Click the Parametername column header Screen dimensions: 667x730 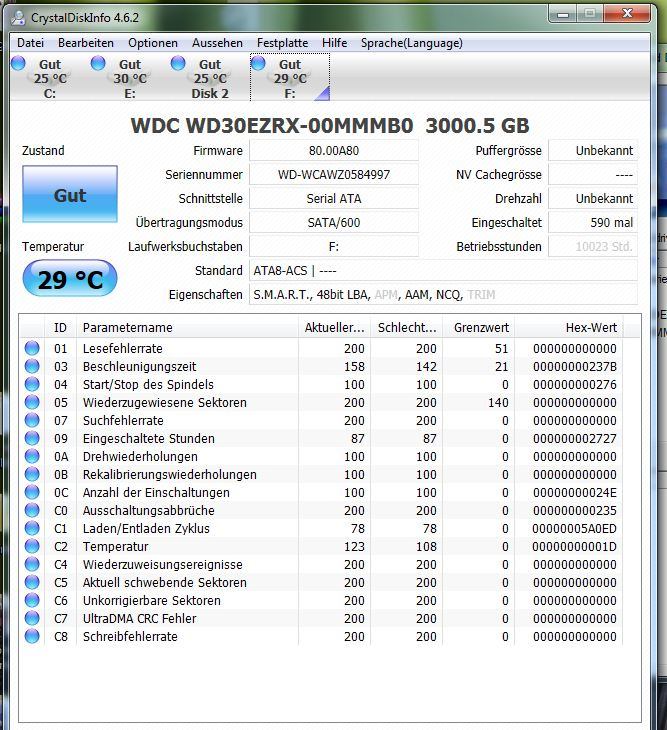click(x=187, y=328)
